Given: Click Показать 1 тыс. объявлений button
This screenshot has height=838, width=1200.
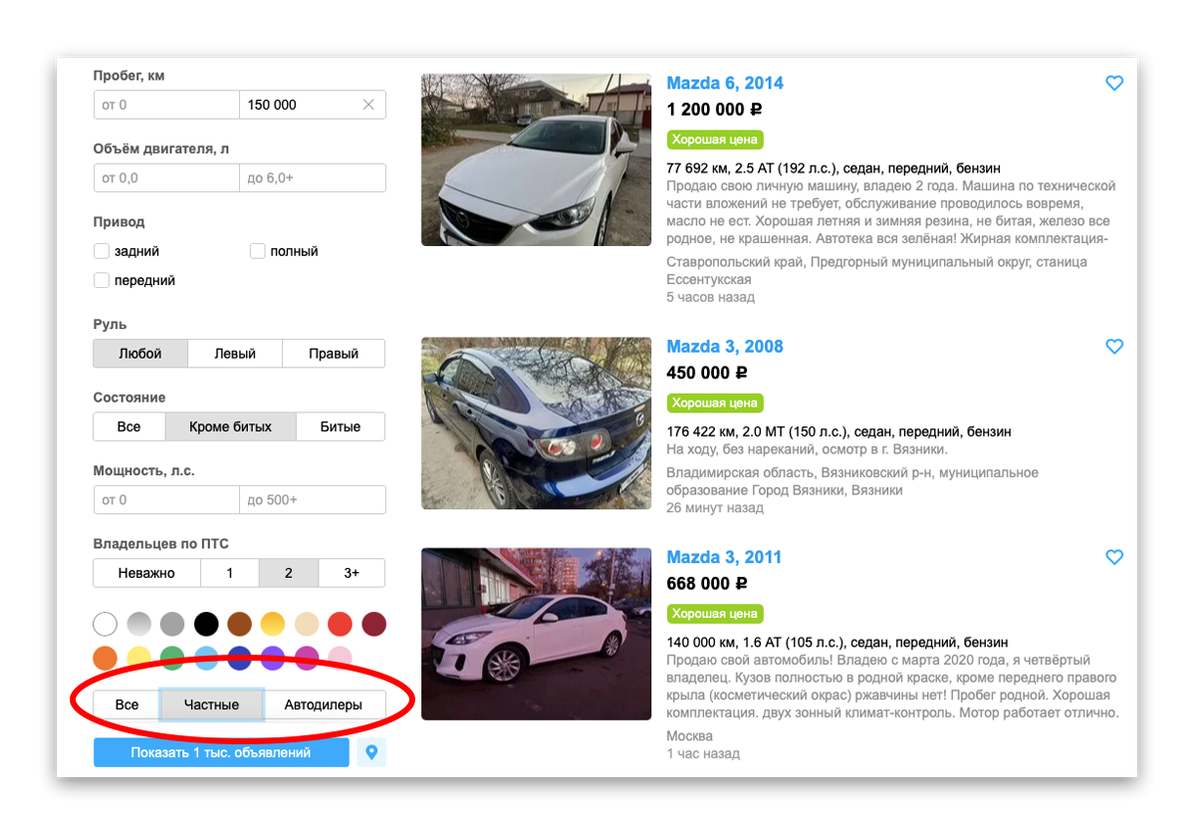Looking at the screenshot, I should point(221,752).
